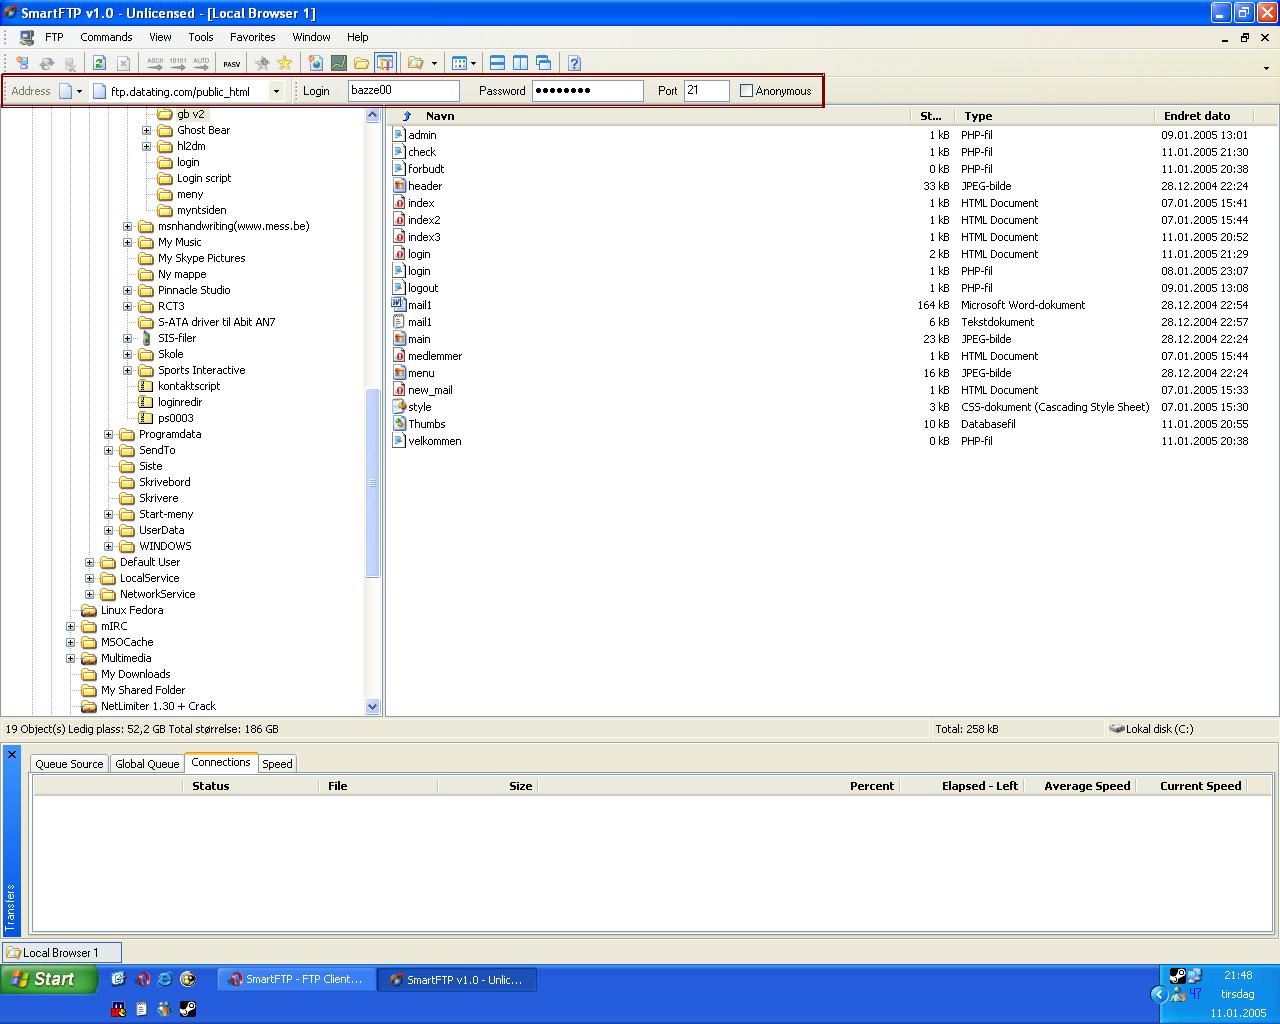The width and height of the screenshot is (1280, 1024).
Task: Click the add-to-favorites sparkle star icon
Action: (x=262, y=63)
